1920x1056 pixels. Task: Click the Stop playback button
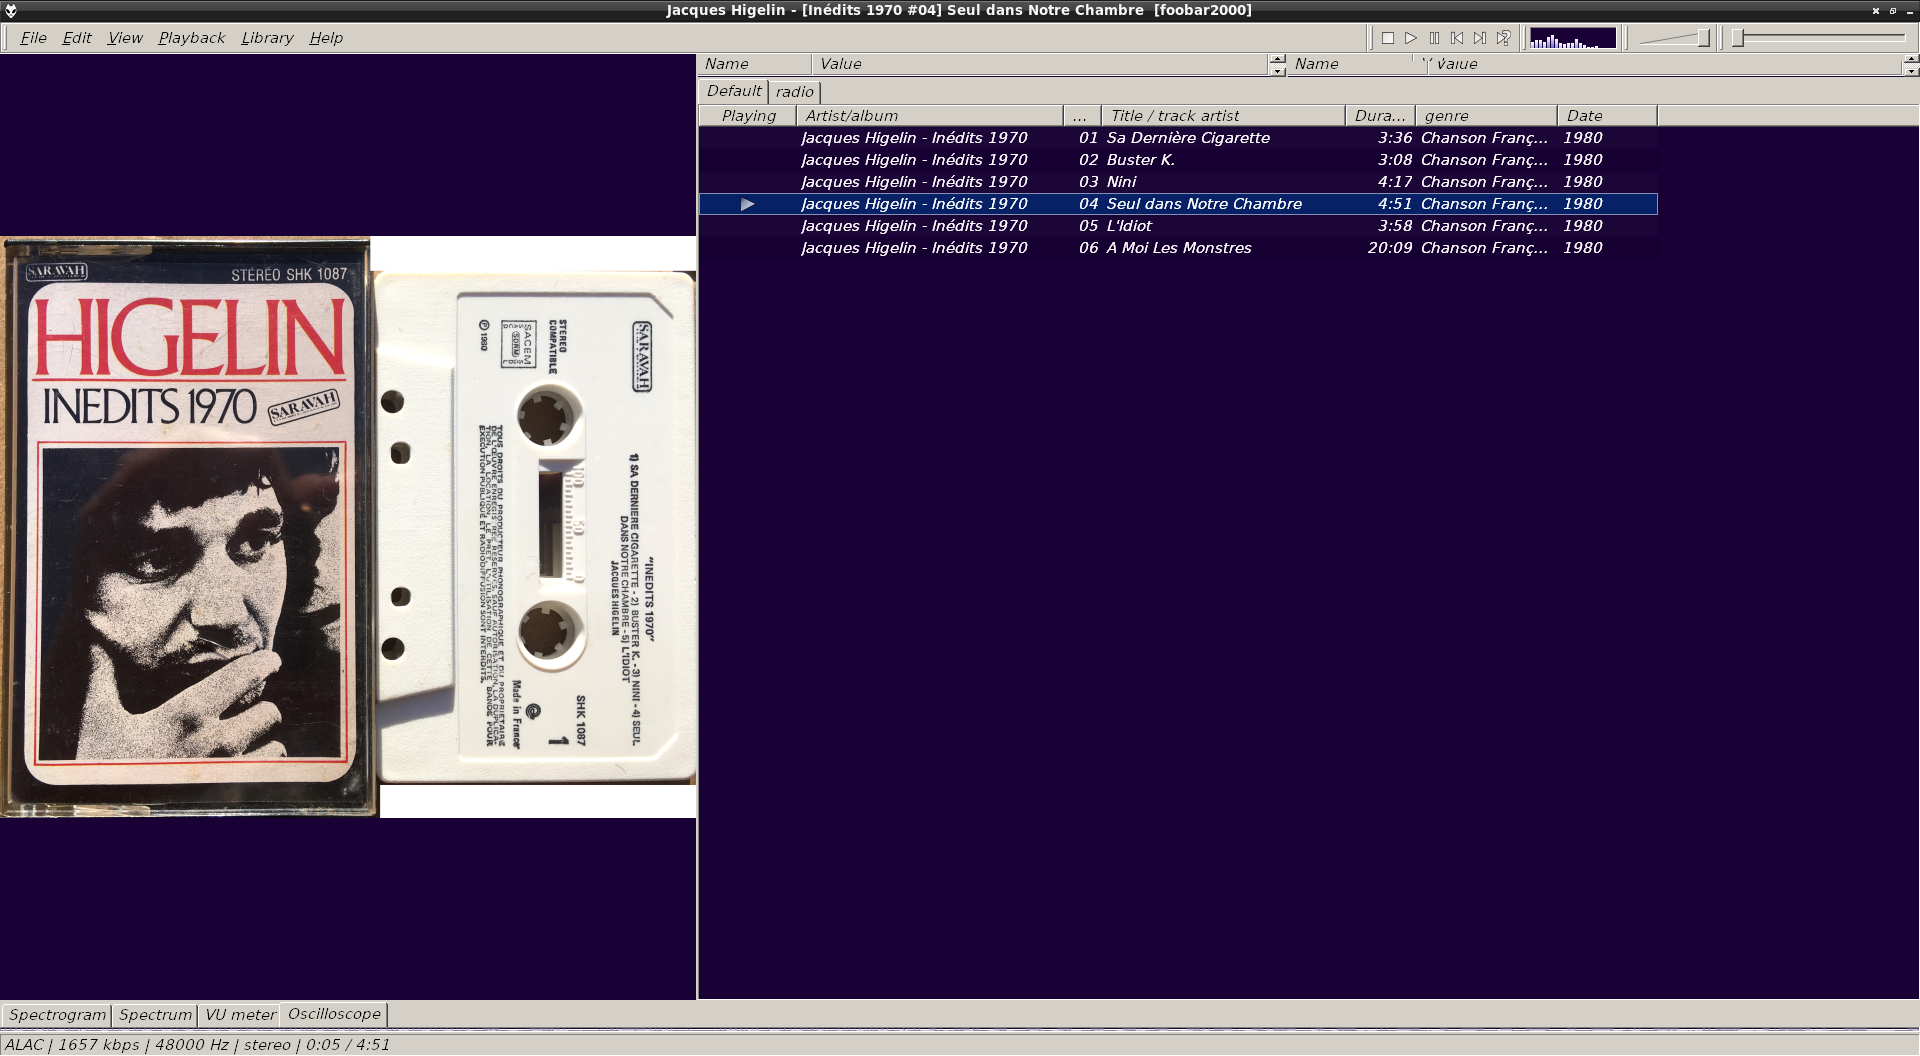coord(1387,38)
